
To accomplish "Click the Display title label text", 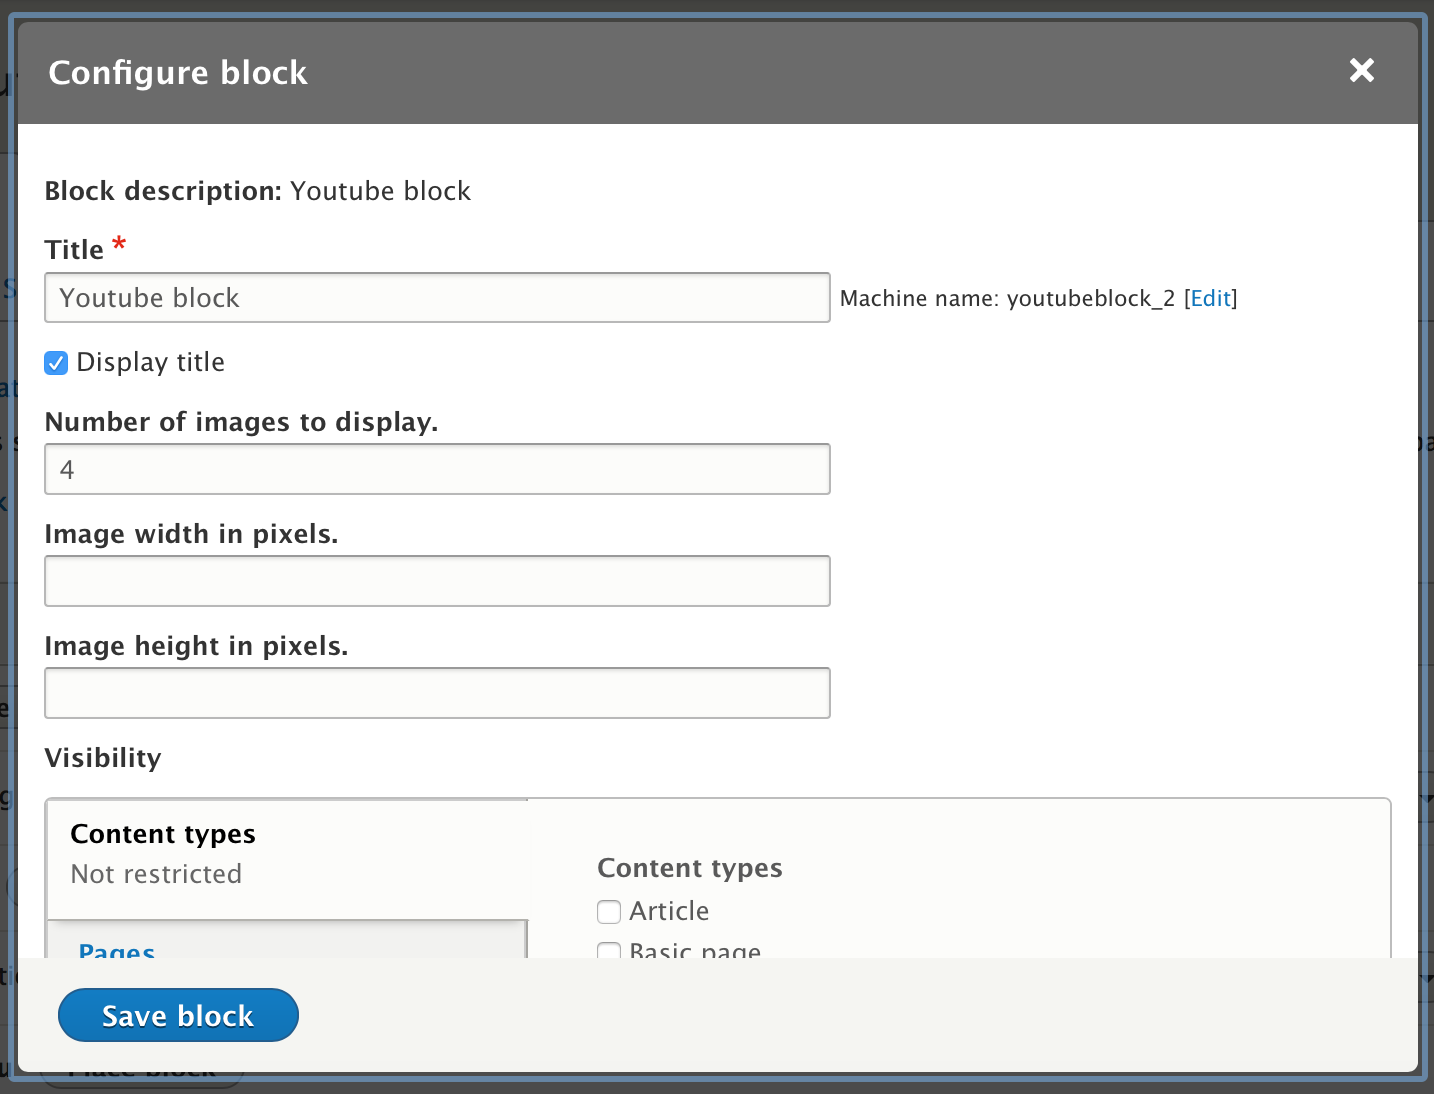I will tap(150, 363).
